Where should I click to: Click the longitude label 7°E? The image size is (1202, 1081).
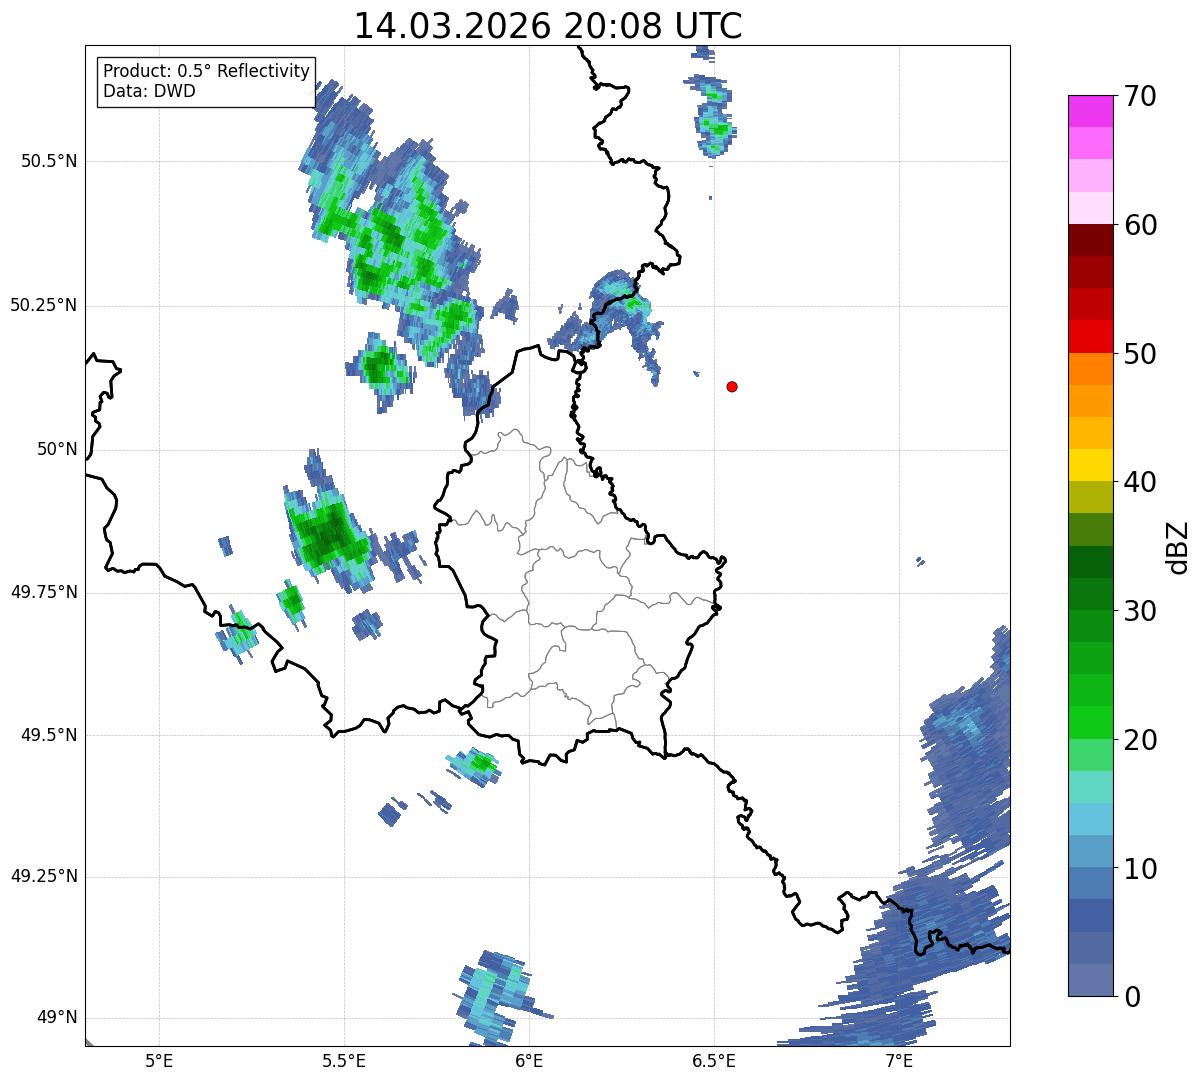[x=899, y=1060]
